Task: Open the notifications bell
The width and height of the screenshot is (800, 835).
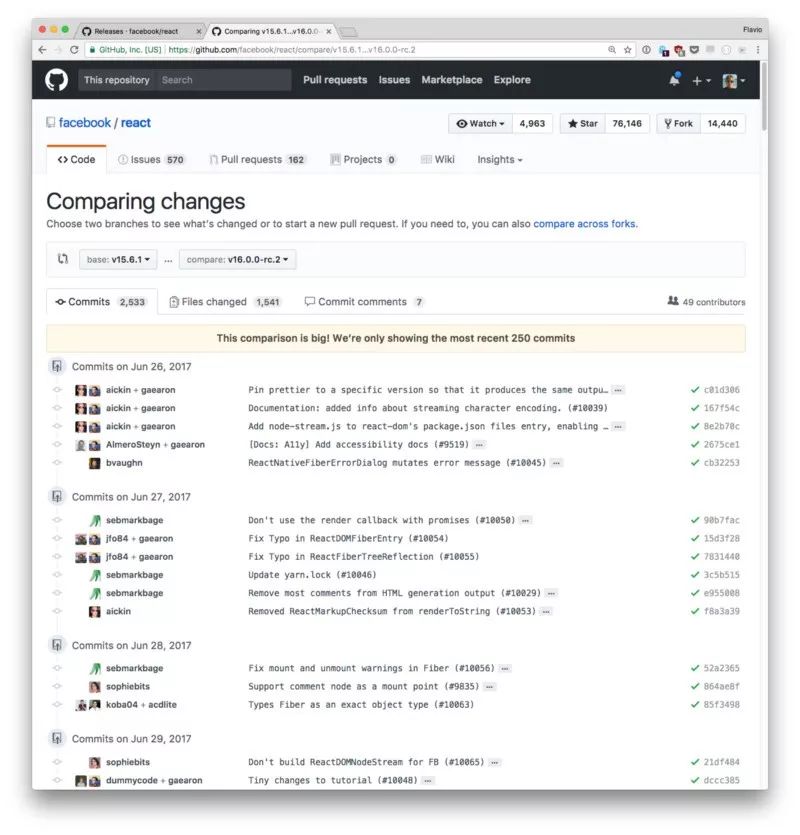Action: [x=674, y=80]
